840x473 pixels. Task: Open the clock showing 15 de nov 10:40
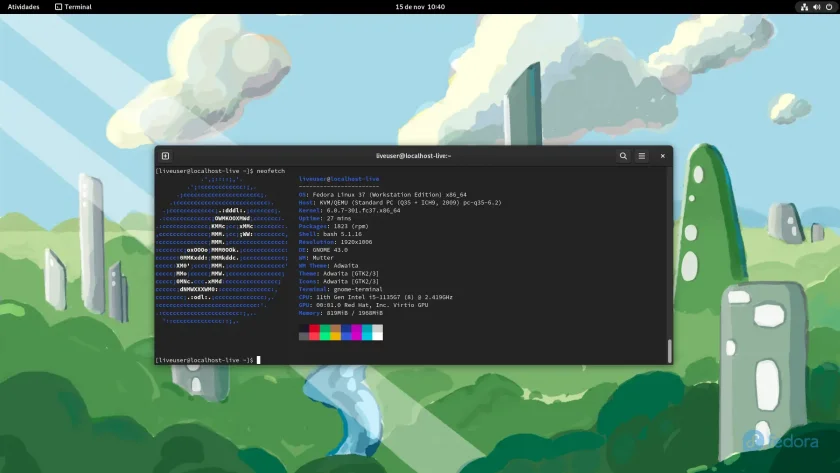pos(420,7)
